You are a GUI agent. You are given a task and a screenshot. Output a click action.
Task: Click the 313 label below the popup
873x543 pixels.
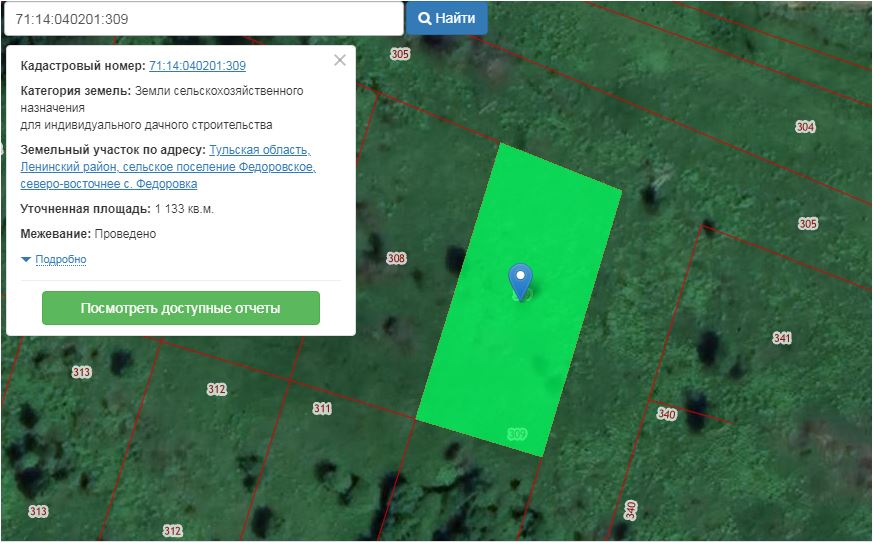click(x=81, y=372)
